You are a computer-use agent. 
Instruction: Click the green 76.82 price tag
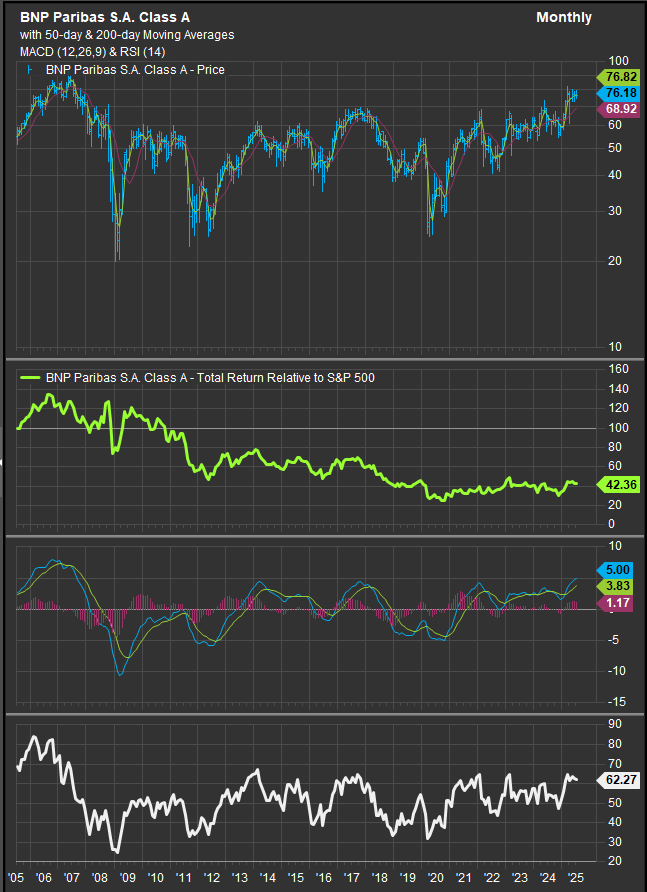point(617,76)
